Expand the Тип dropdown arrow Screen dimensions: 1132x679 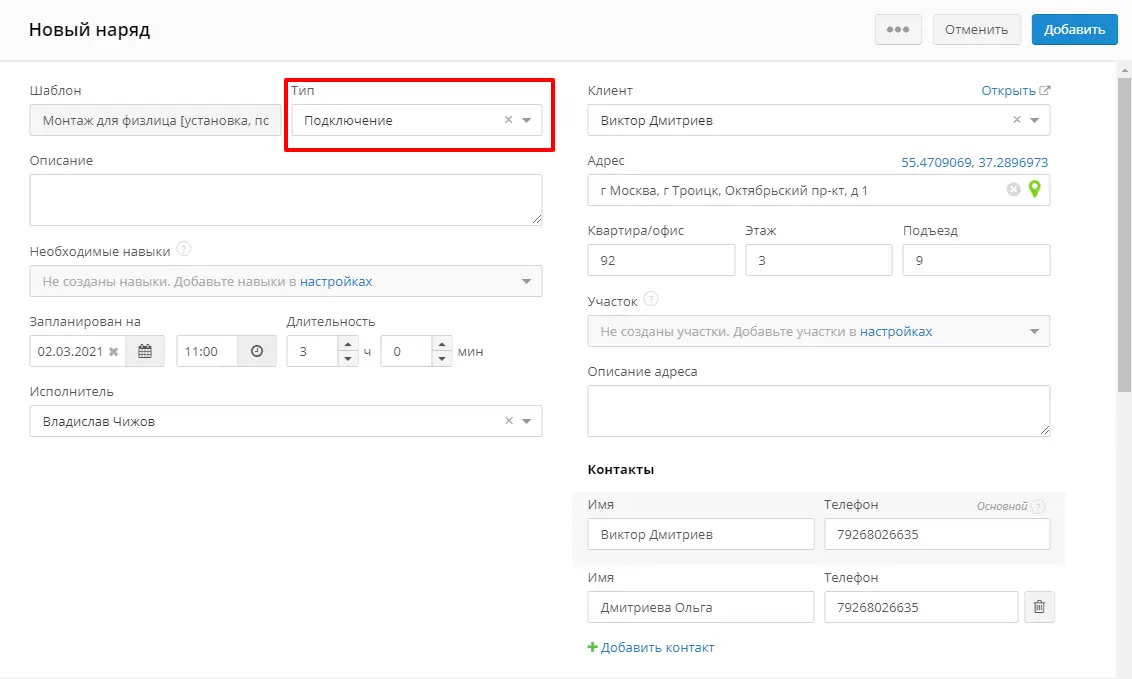[527, 121]
